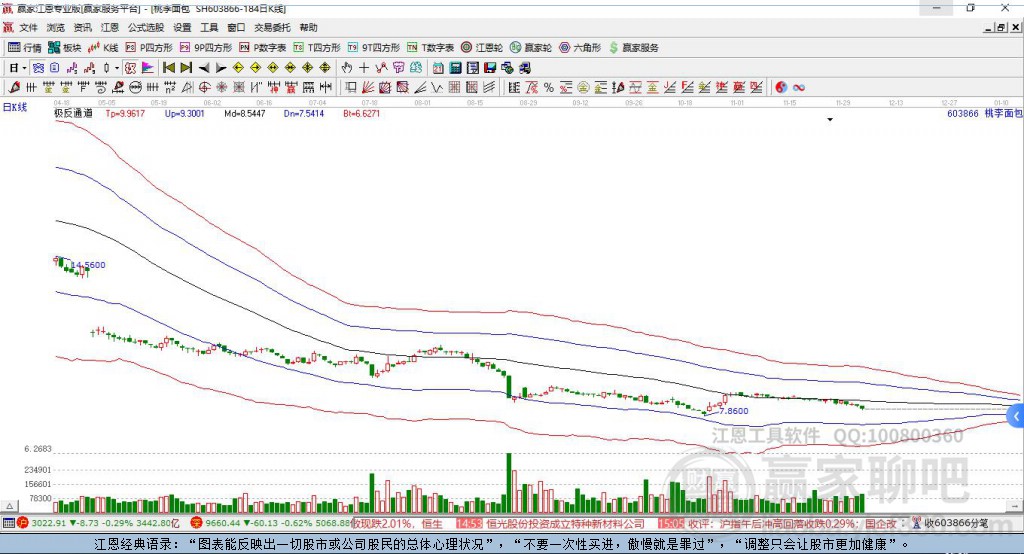This screenshot has height=554, width=1024.
Task: Open the 浏览 menu
Action: (56, 27)
